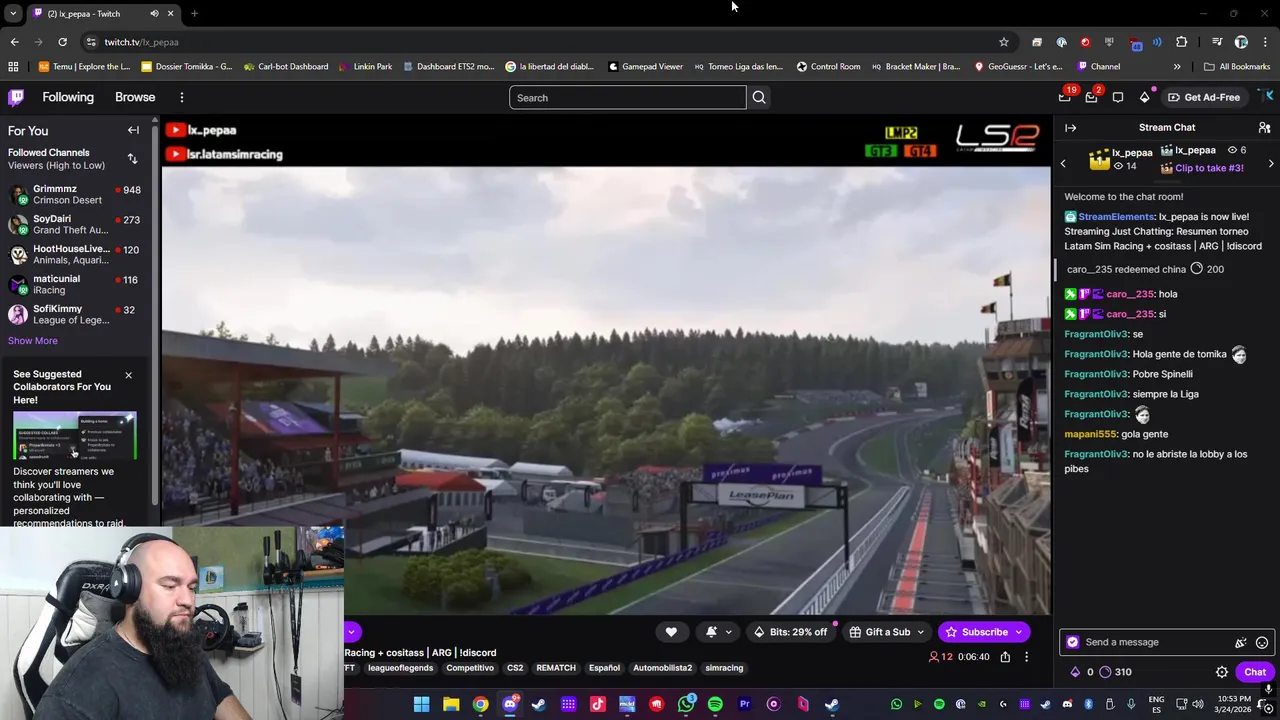Screen dimensions: 1280x720
Task: Expand the Subscribe options chevron
Action: [x=1019, y=632]
